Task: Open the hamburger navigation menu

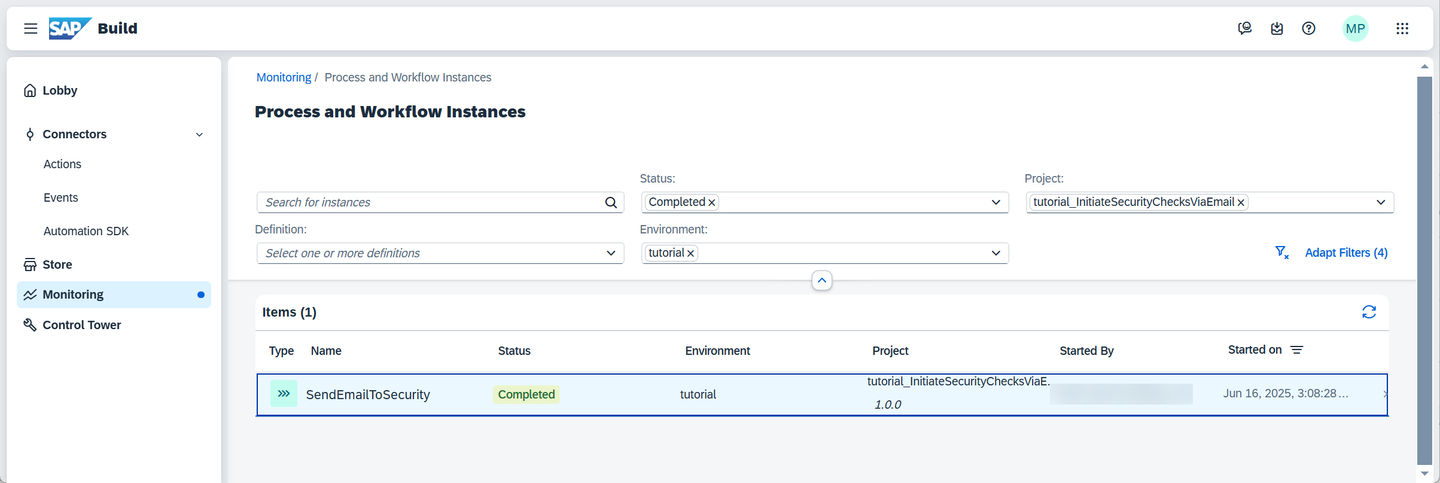Action: point(30,29)
